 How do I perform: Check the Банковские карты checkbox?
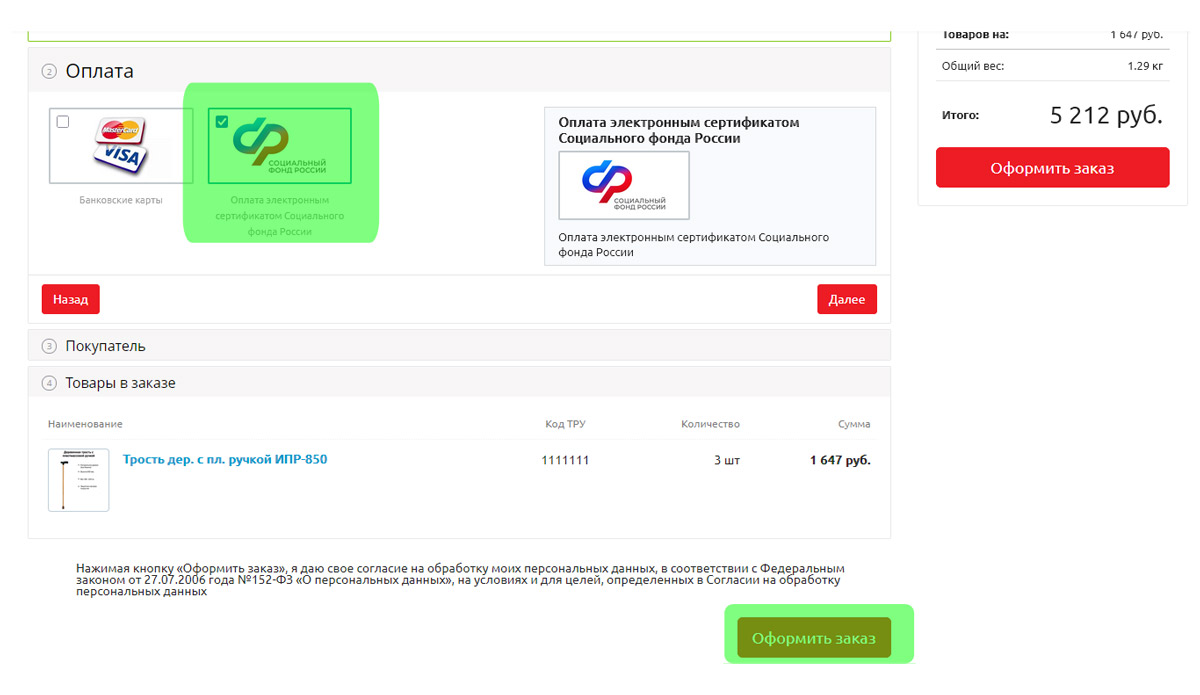coord(63,122)
